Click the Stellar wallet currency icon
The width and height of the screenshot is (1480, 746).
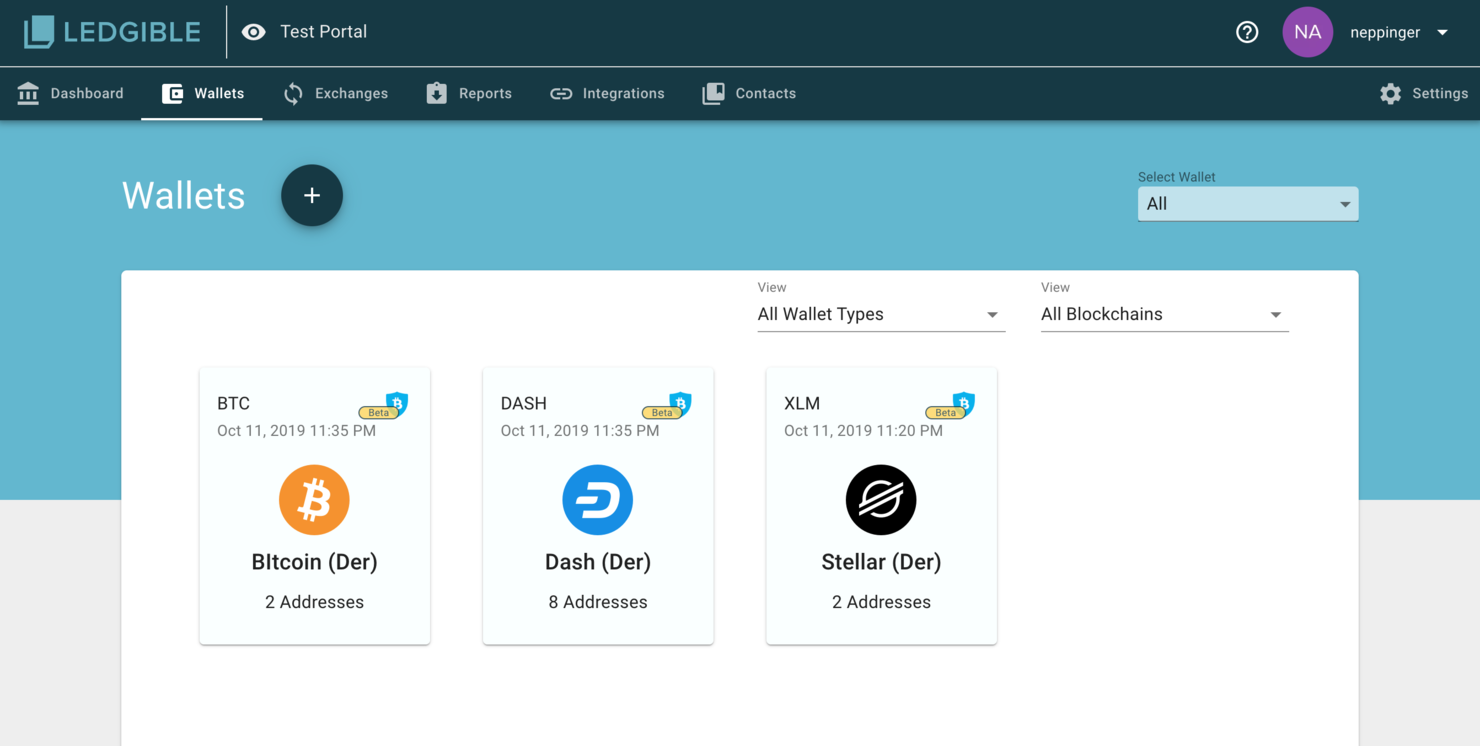(x=880, y=499)
